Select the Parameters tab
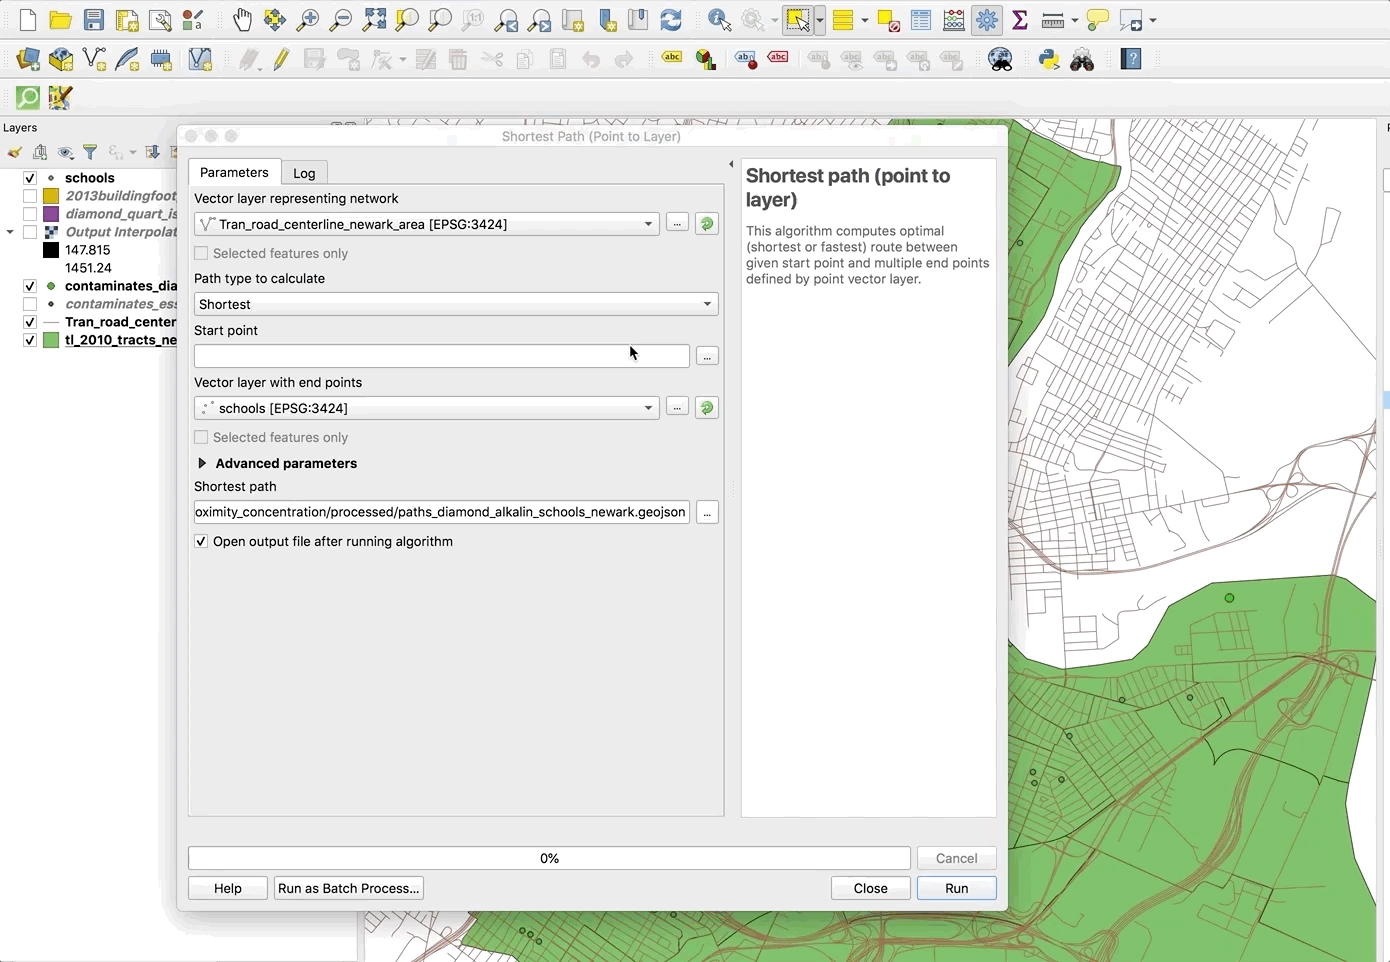 [234, 172]
